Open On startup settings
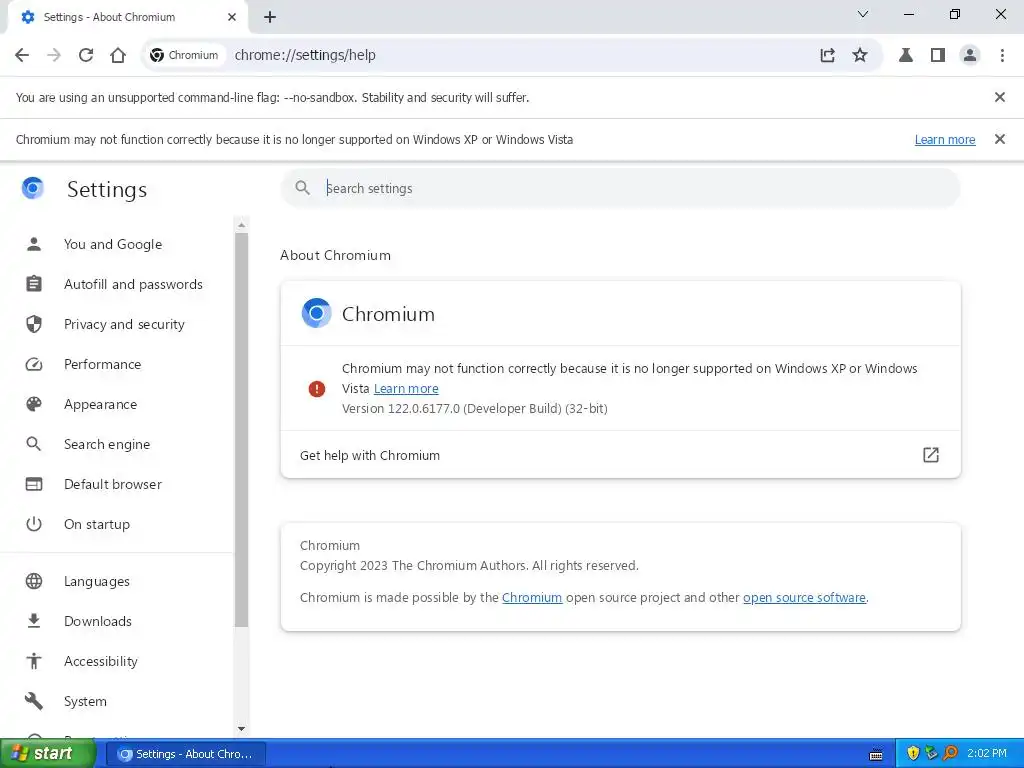 click(97, 524)
